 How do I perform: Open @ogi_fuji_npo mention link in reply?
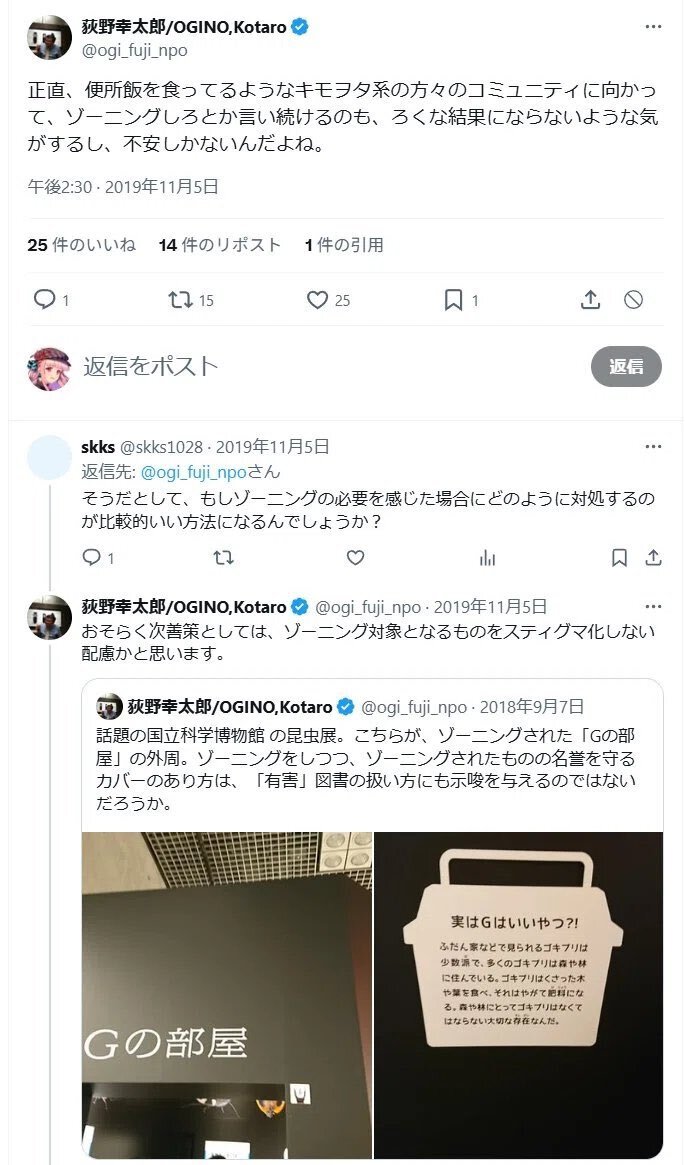pos(193,472)
